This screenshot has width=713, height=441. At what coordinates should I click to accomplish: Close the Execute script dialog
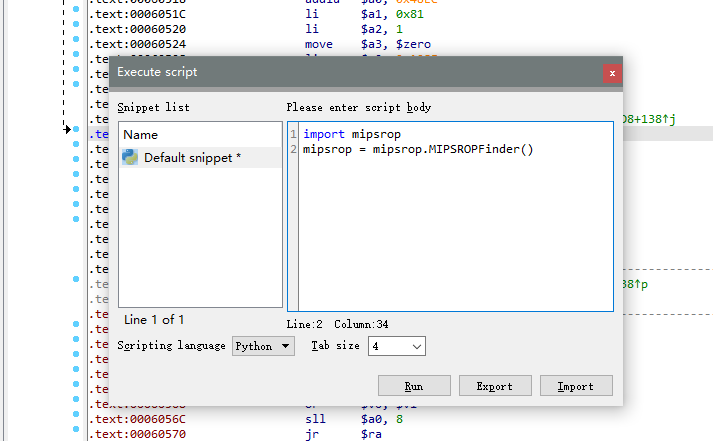coord(612,73)
